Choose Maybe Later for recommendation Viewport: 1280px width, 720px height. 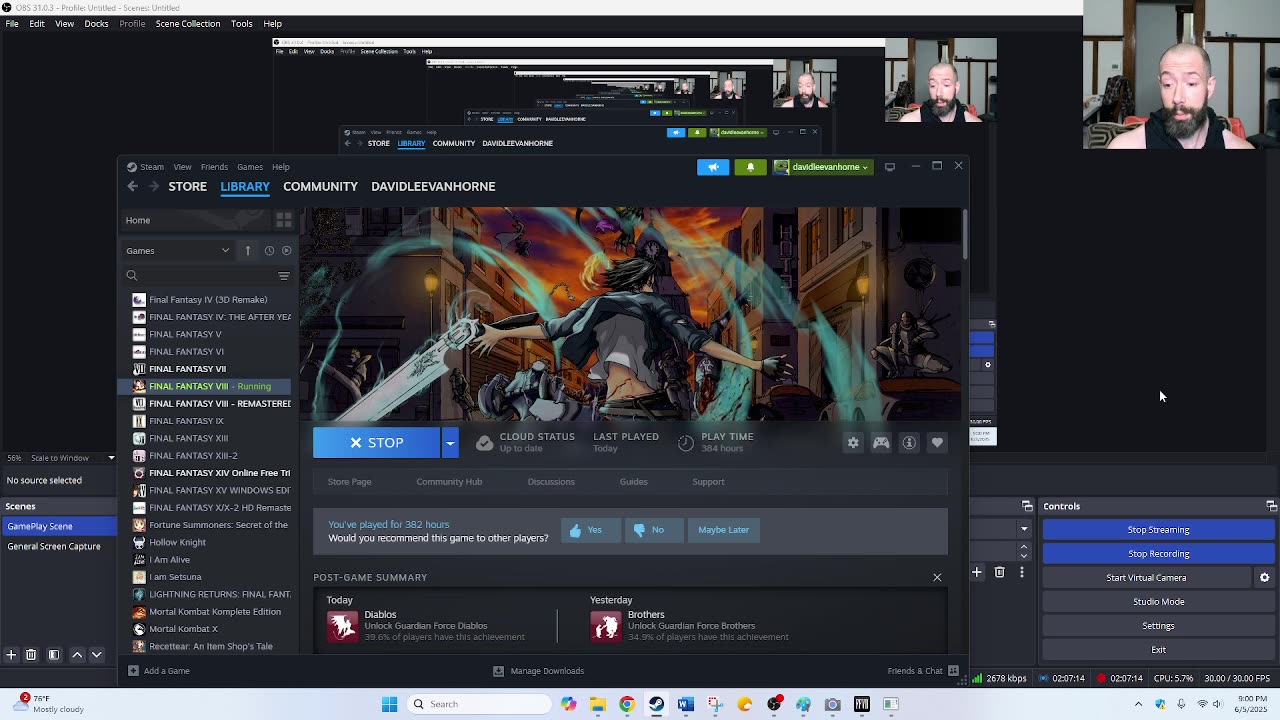(723, 530)
